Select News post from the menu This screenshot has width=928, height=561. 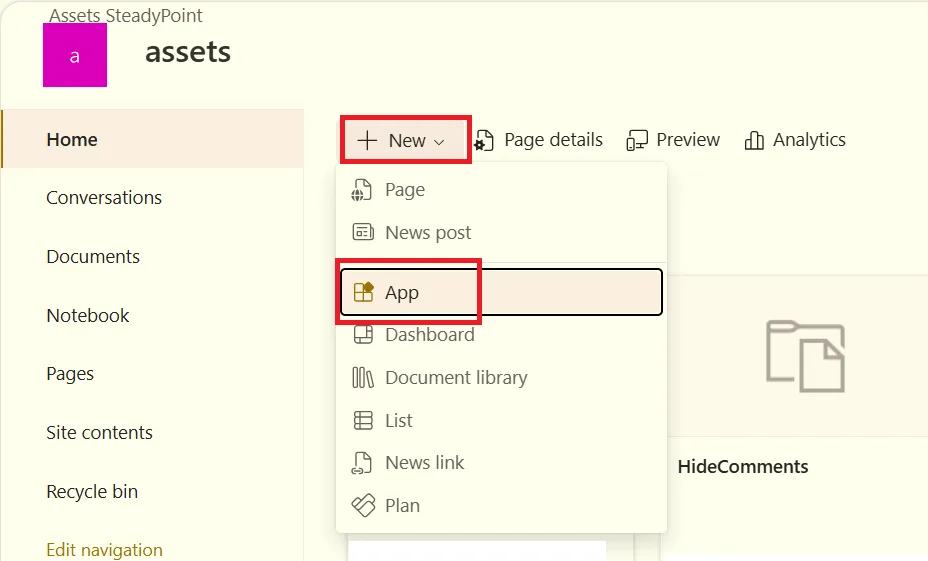point(501,233)
